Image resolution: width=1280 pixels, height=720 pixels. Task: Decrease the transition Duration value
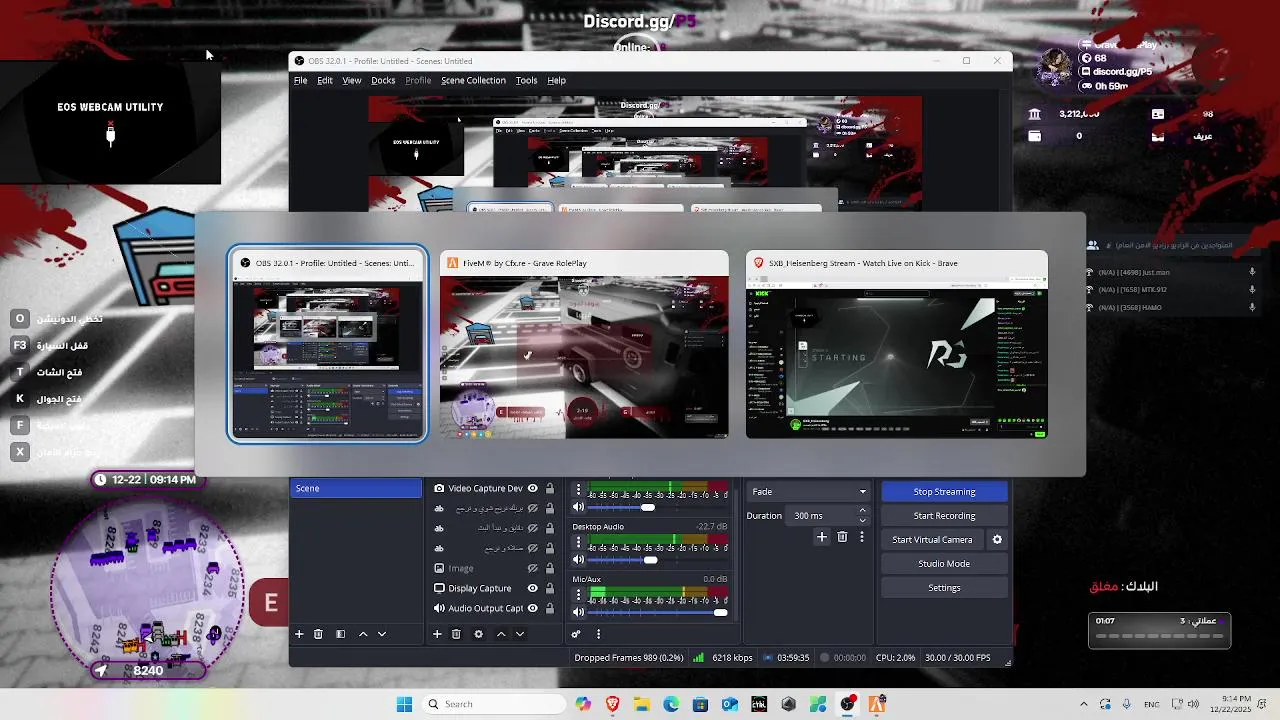click(x=862, y=520)
